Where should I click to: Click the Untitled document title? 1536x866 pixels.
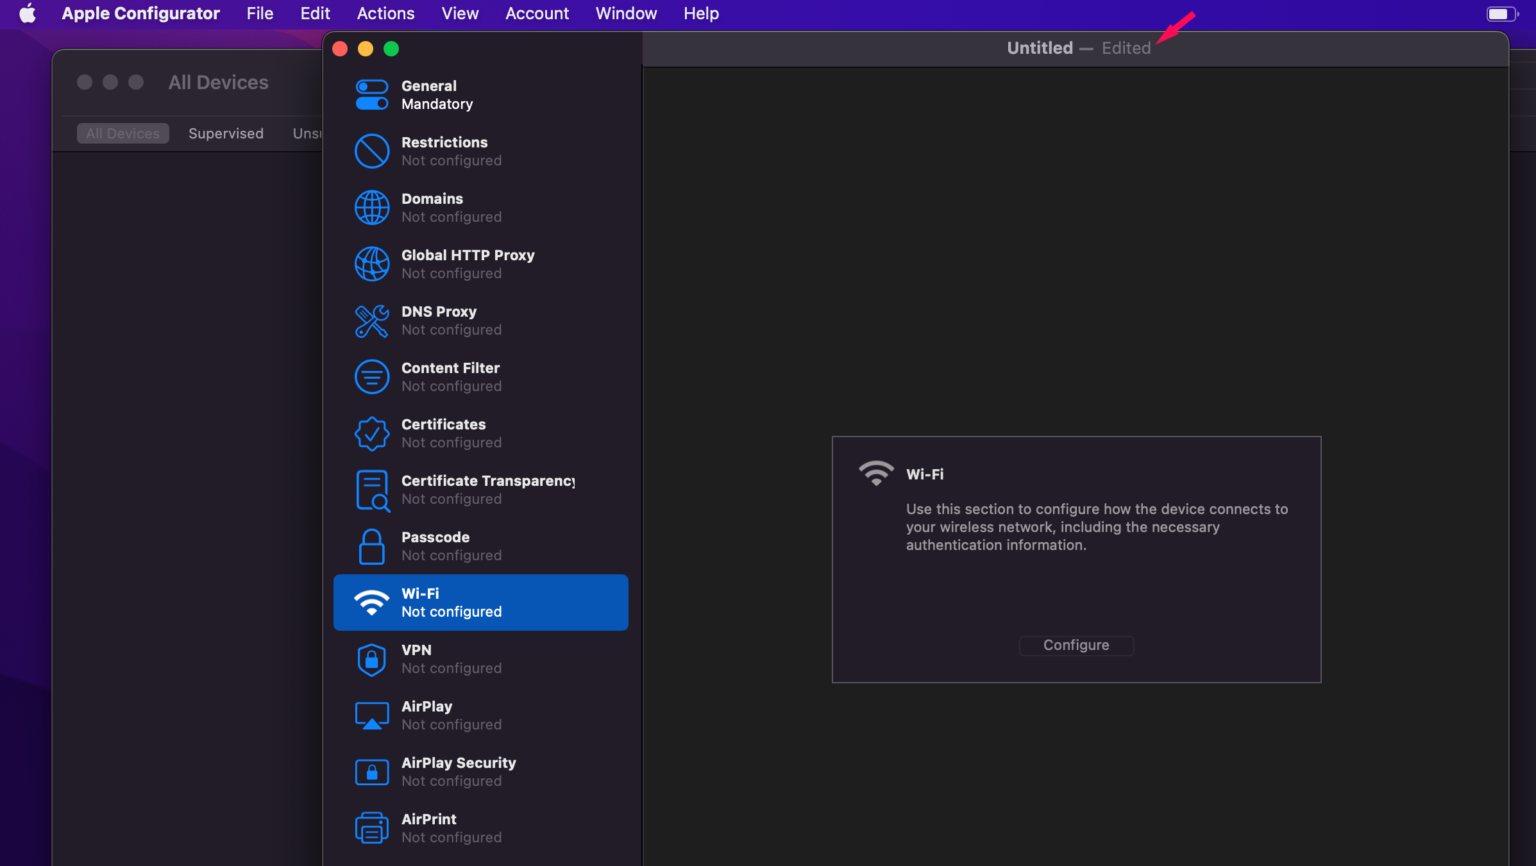tap(1039, 48)
